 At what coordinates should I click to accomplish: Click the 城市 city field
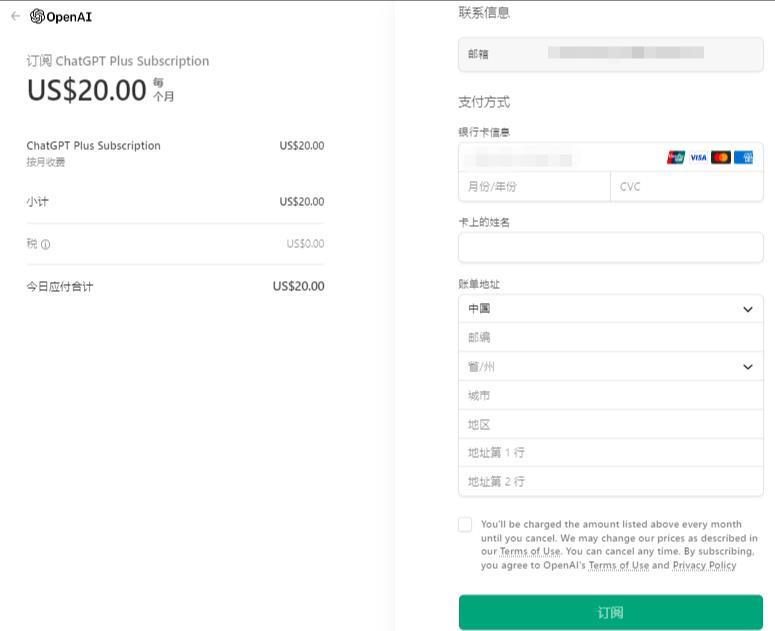(610, 395)
